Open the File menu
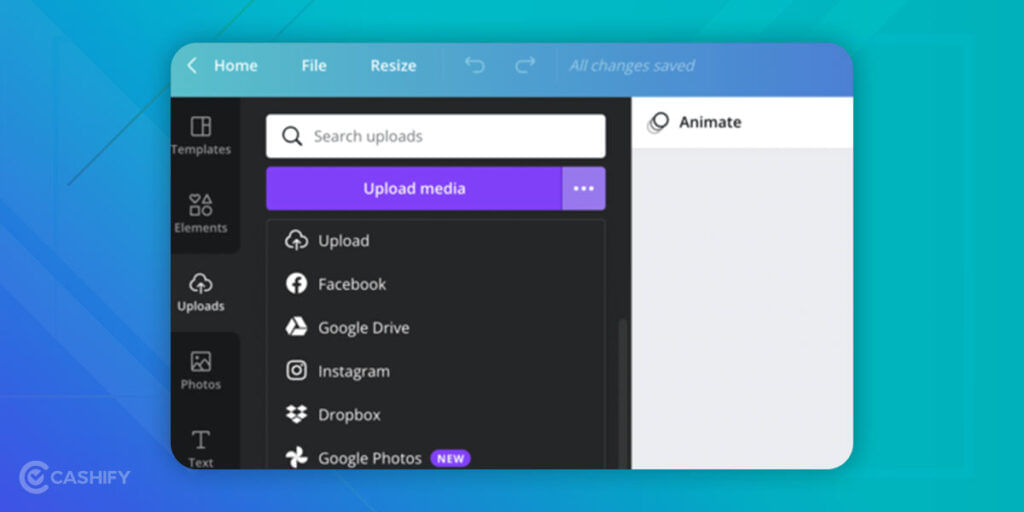1024x512 pixels. coord(314,66)
